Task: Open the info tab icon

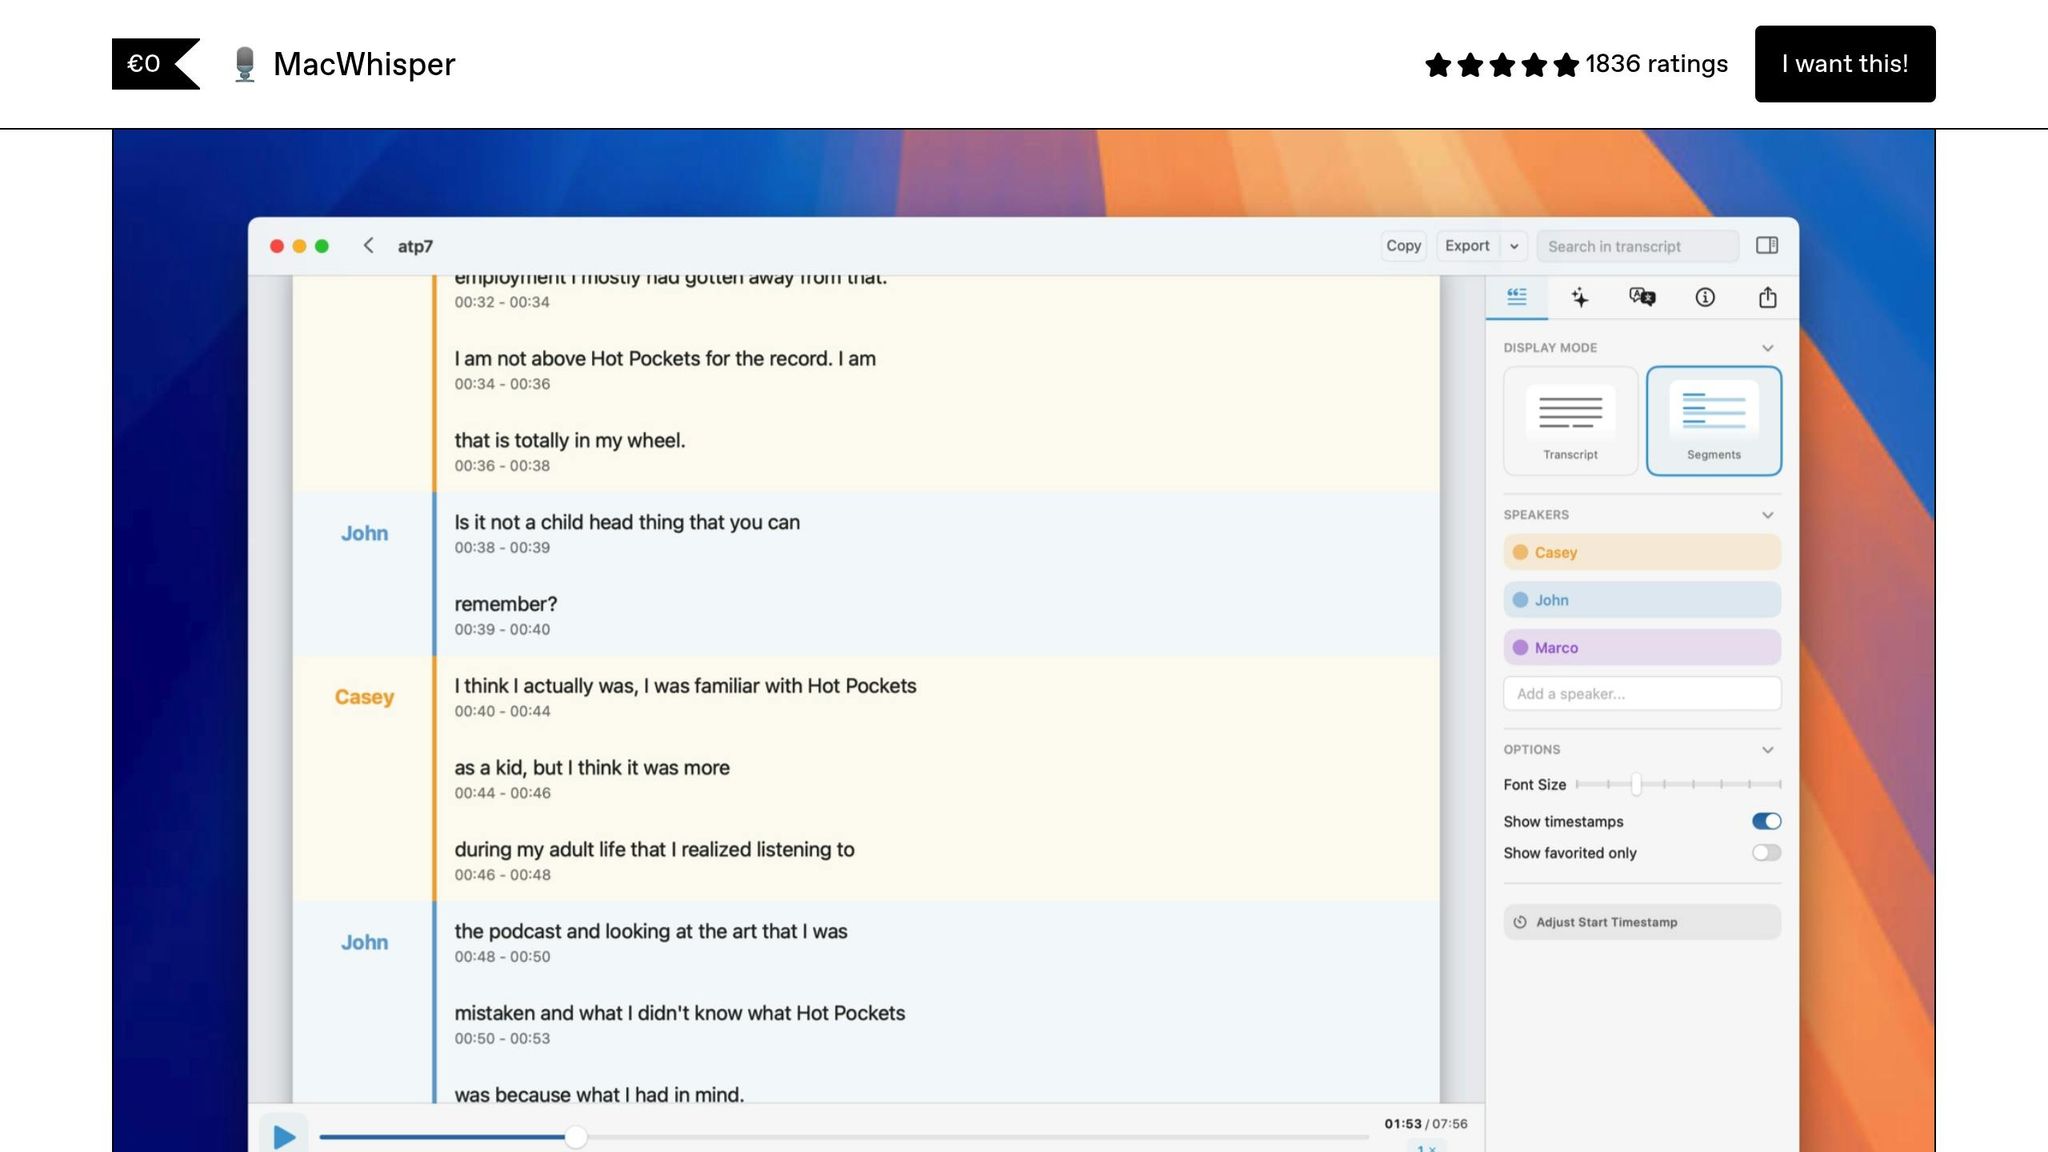Action: [1705, 297]
